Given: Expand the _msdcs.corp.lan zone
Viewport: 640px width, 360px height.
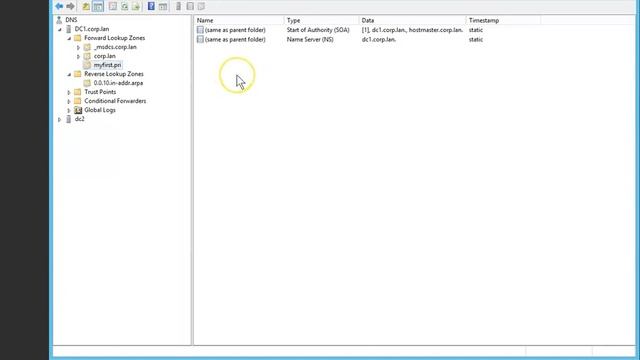Looking at the screenshot, I should pos(78,47).
